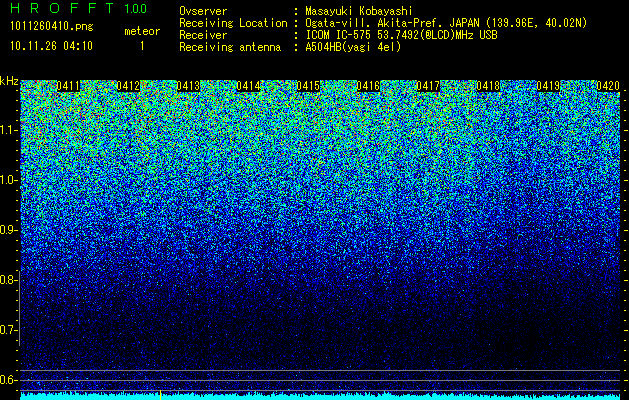
Task: Click the 0417 time marker
Action: (428, 86)
